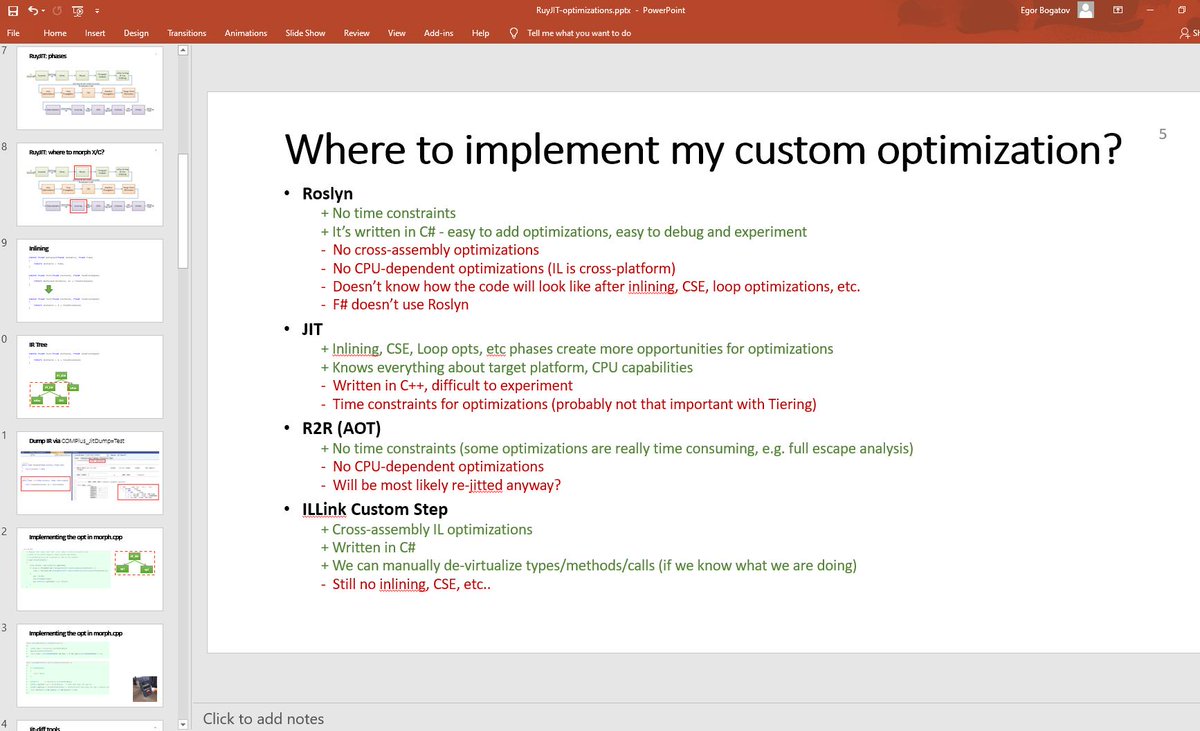Viewport: 1200px width, 731px height.
Task: Click 'Still no inlining, CSE, etc..' line
Action: pyautogui.click(x=405, y=584)
